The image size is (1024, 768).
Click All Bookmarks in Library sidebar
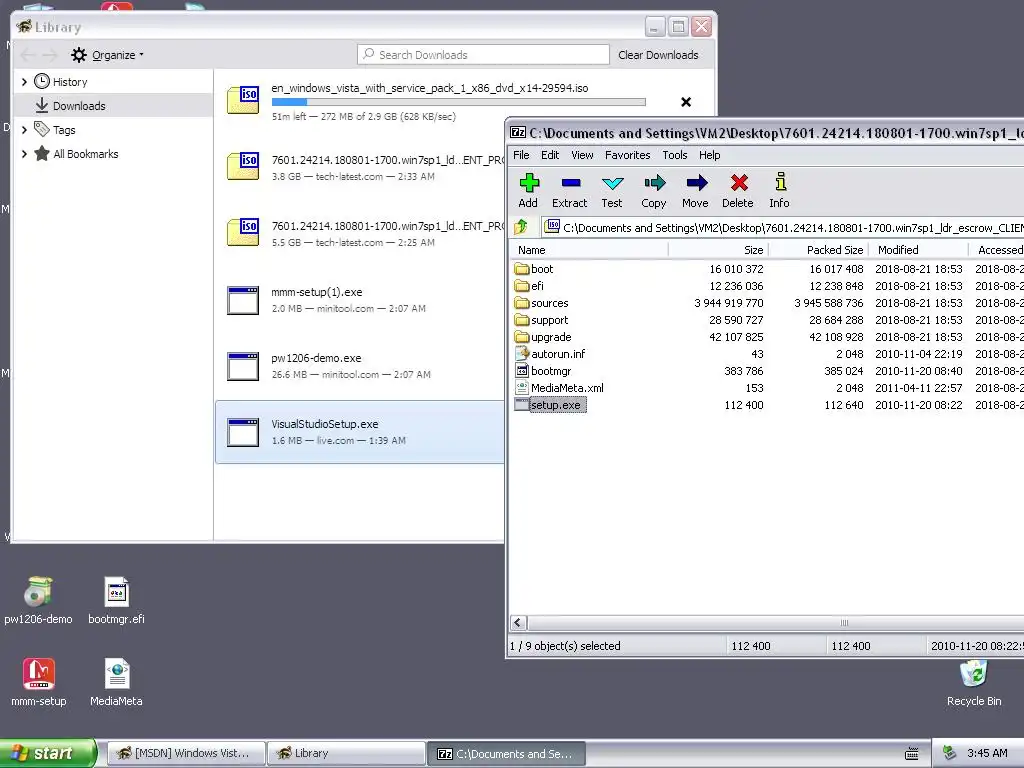[76, 153]
